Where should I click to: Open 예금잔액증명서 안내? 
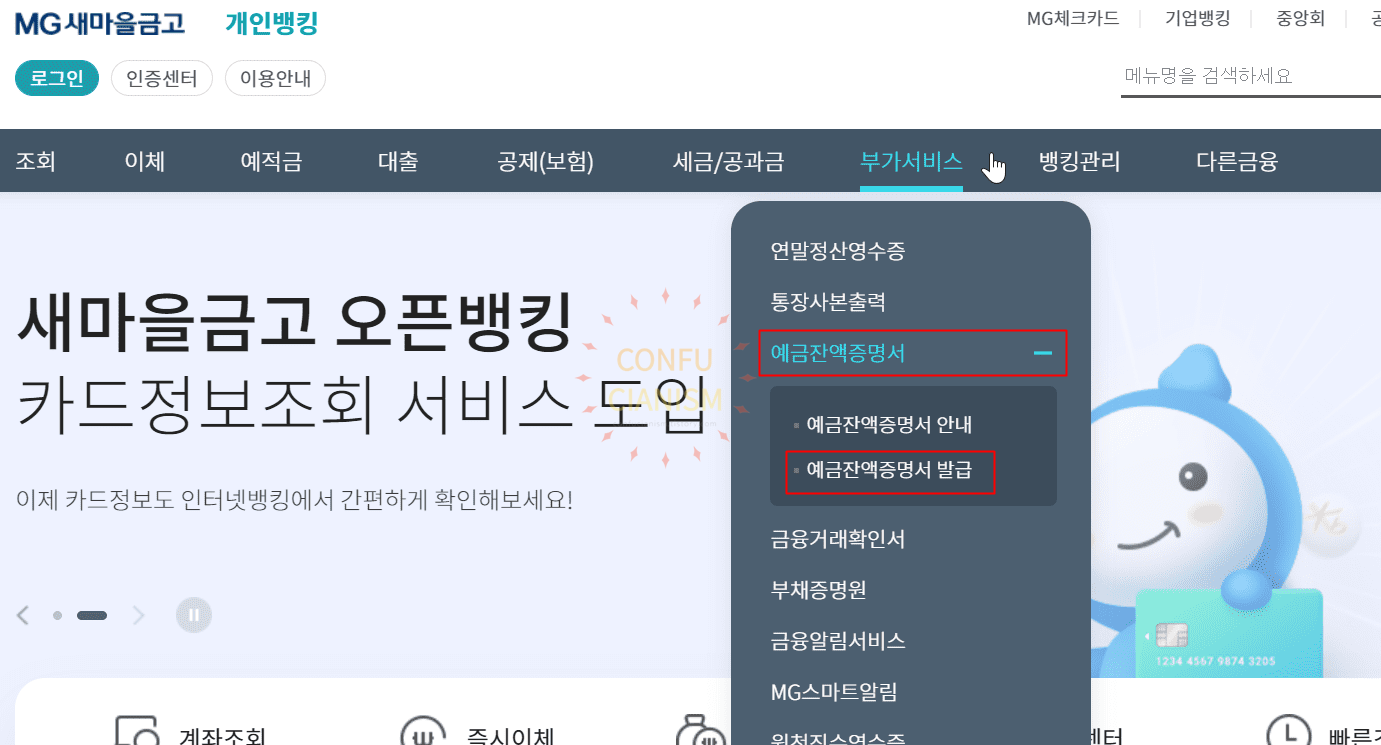889,425
